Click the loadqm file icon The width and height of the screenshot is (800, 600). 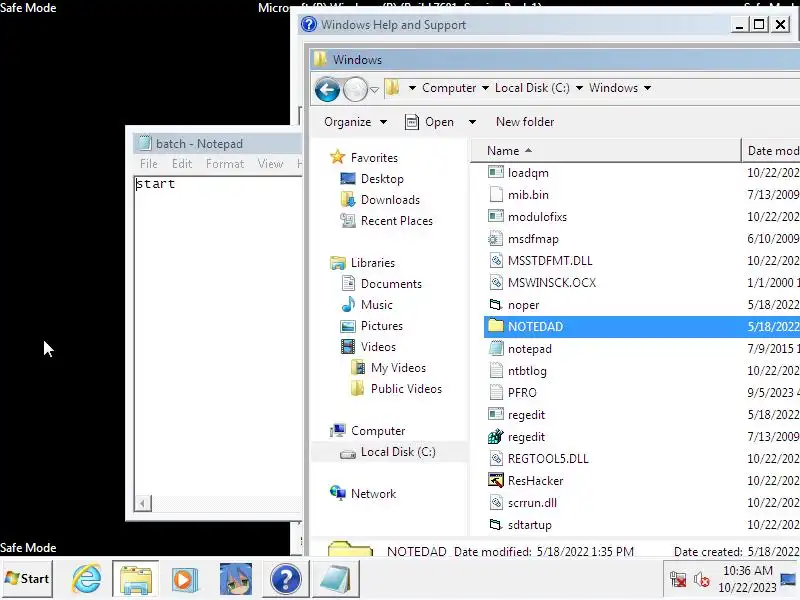pos(495,172)
